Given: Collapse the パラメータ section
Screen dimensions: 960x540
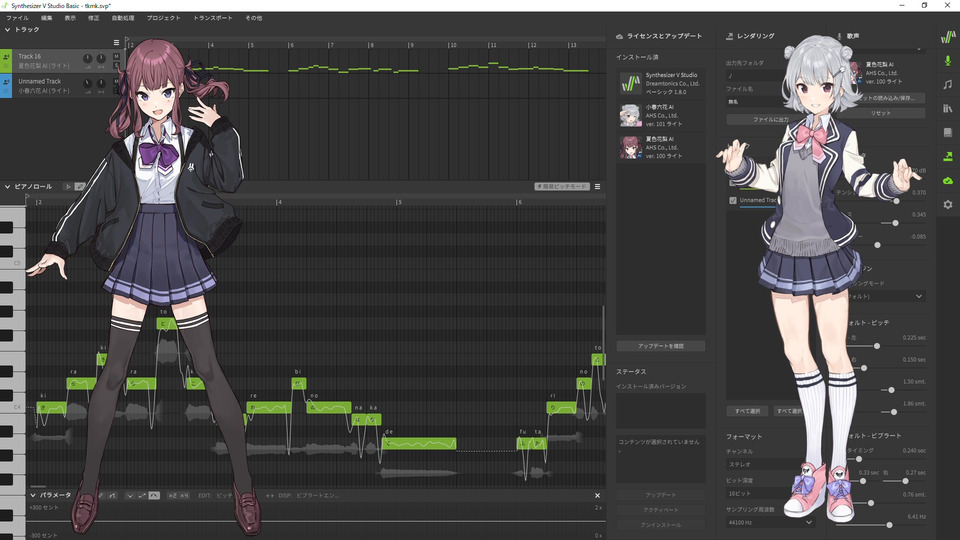Looking at the screenshot, I should point(33,495).
